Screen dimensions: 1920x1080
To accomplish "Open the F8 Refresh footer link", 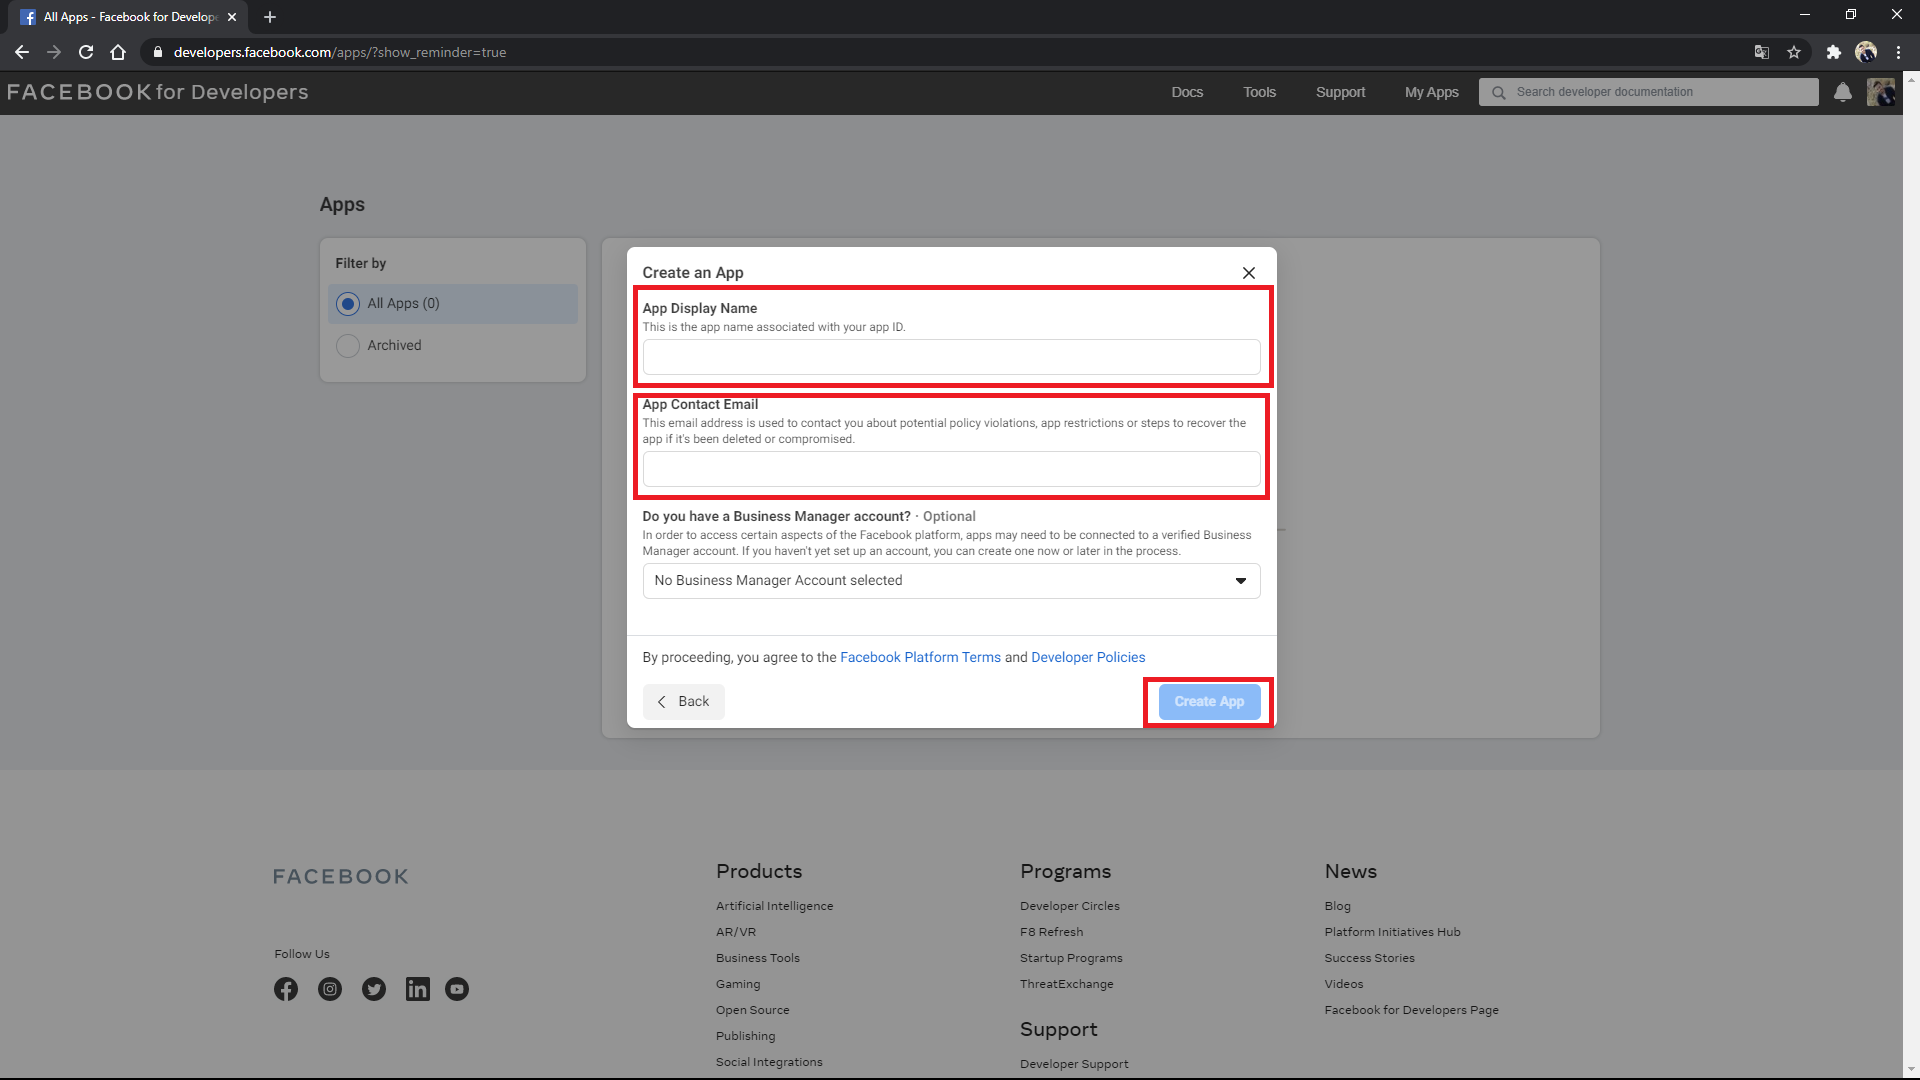I will (1051, 932).
